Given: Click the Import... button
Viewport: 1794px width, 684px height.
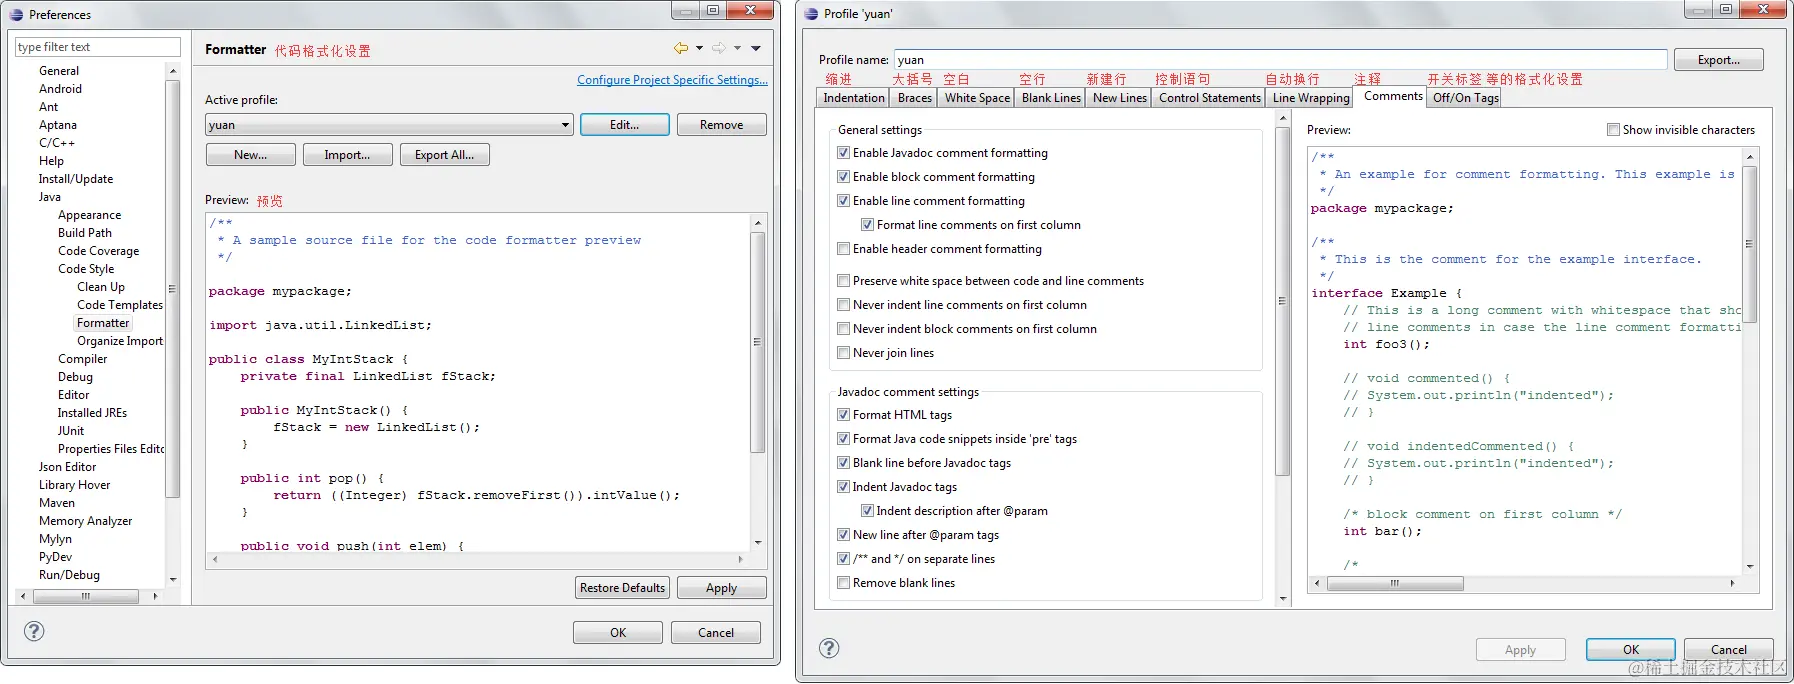Looking at the screenshot, I should pyautogui.click(x=347, y=155).
